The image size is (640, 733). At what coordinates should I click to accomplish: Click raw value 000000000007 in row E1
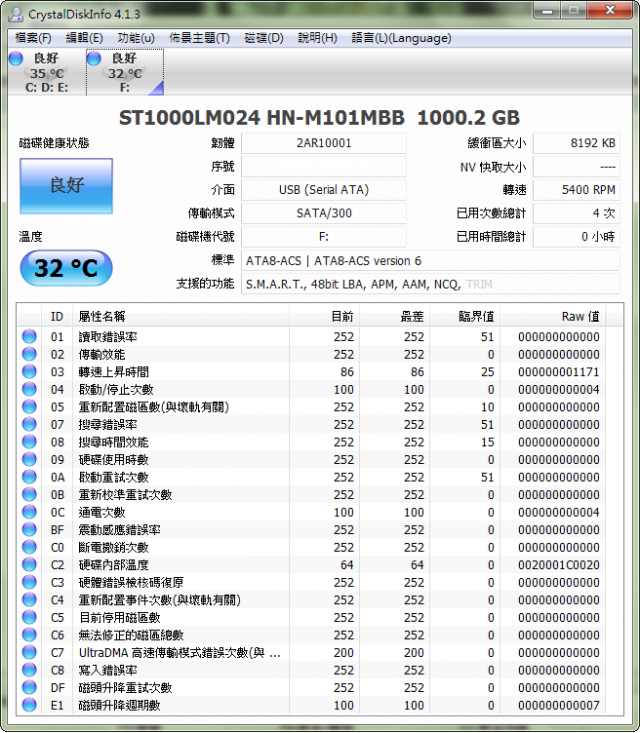pyautogui.click(x=559, y=705)
